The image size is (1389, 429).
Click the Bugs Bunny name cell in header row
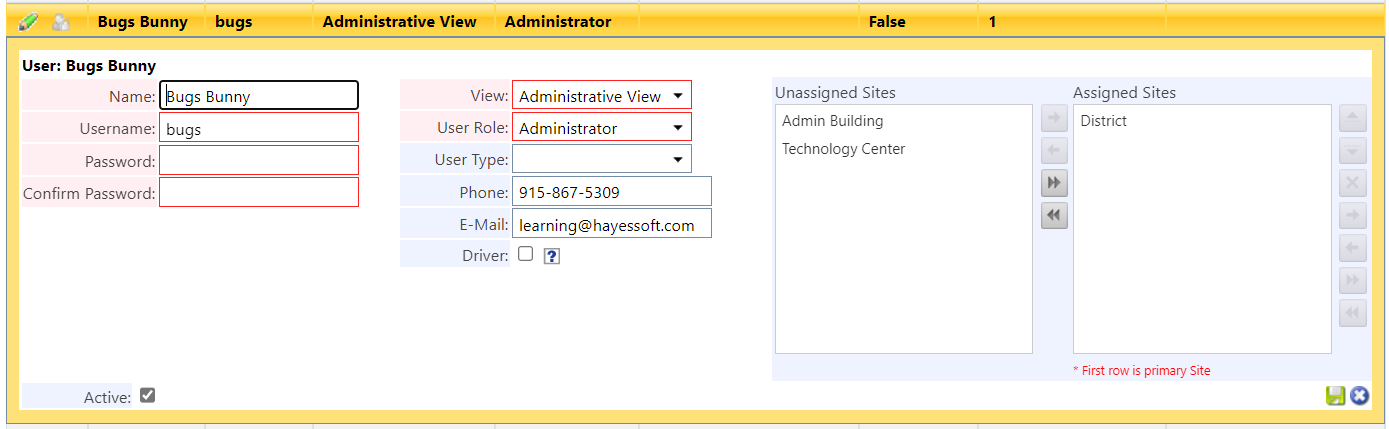pyautogui.click(x=142, y=21)
